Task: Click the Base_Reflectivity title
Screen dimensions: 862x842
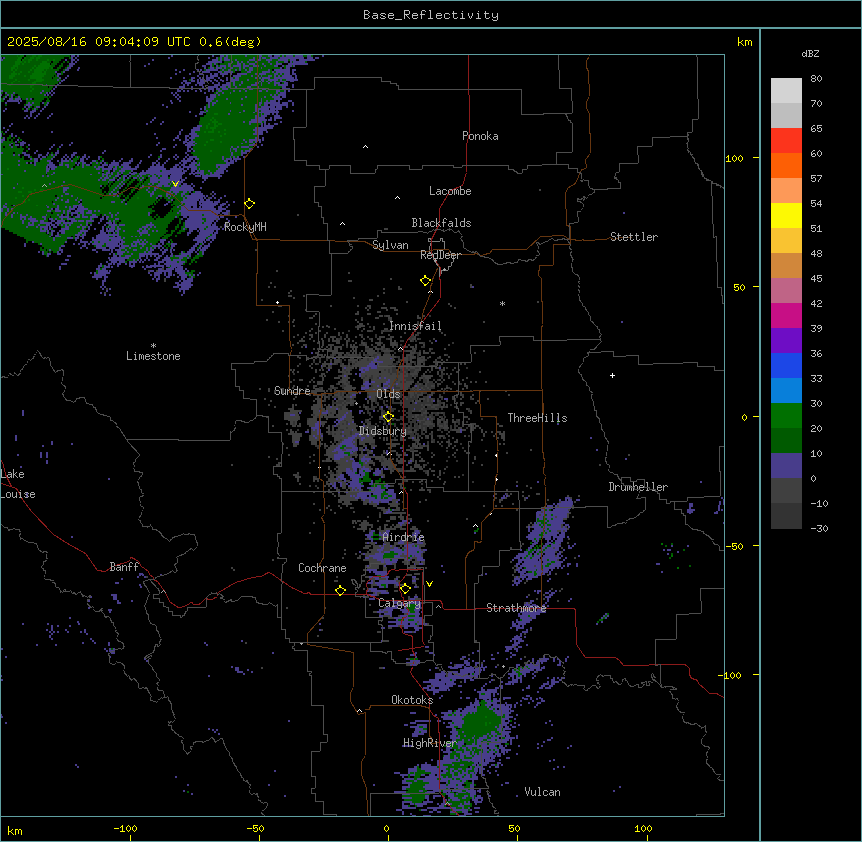Action: (431, 15)
